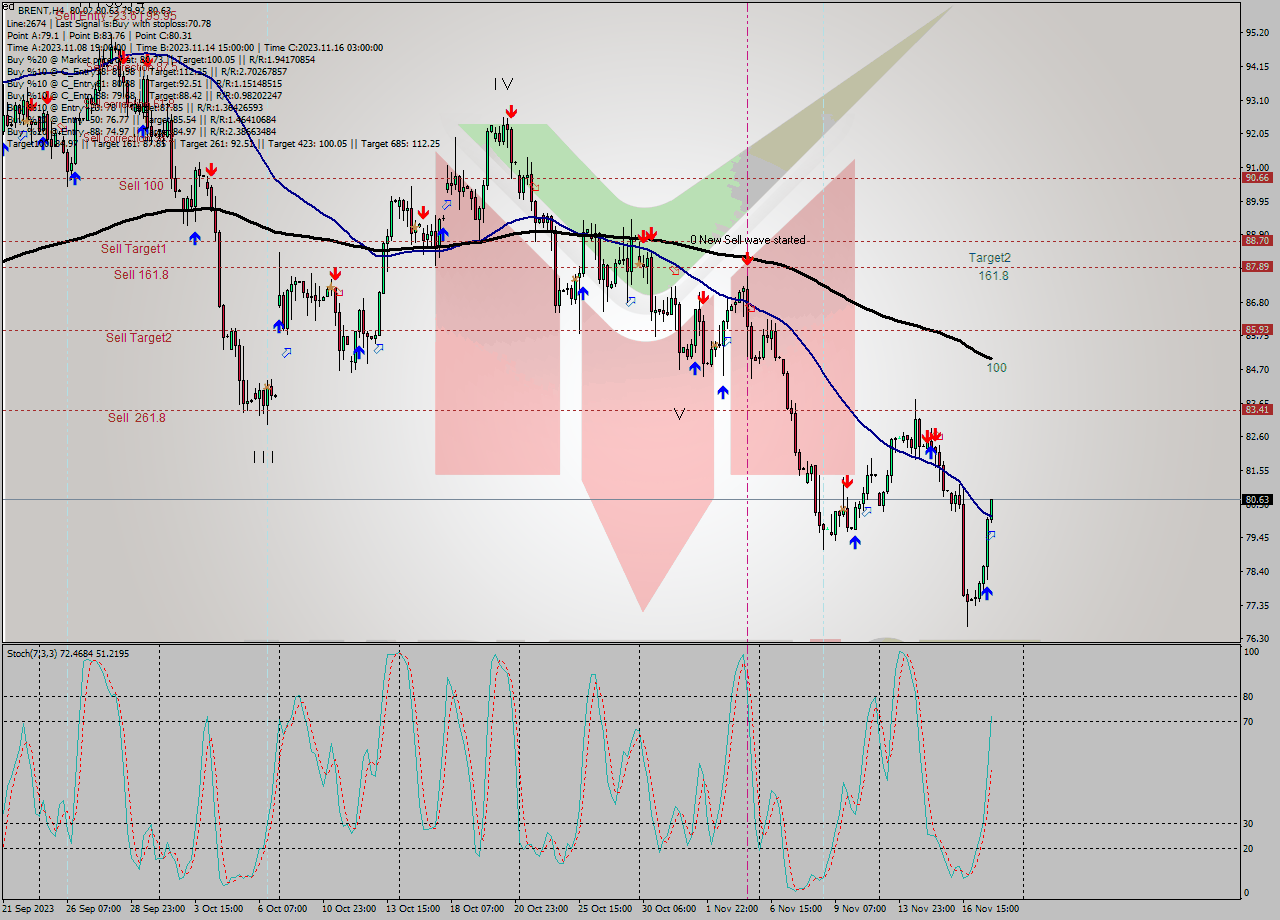Select the Sell 261.8 label
This screenshot has height=920, width=1280.
click(137, 418)
